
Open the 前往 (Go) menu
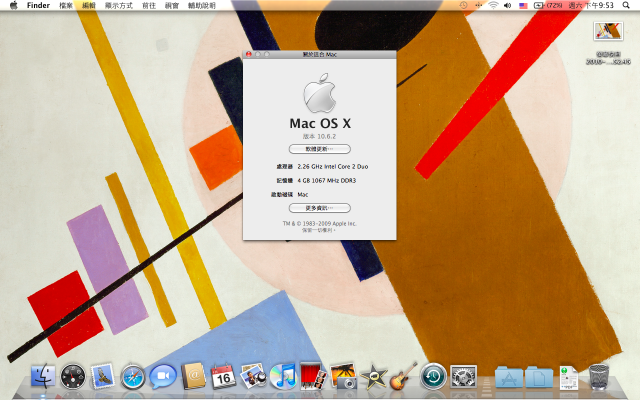pyautogui.click(x=149, y=5)
